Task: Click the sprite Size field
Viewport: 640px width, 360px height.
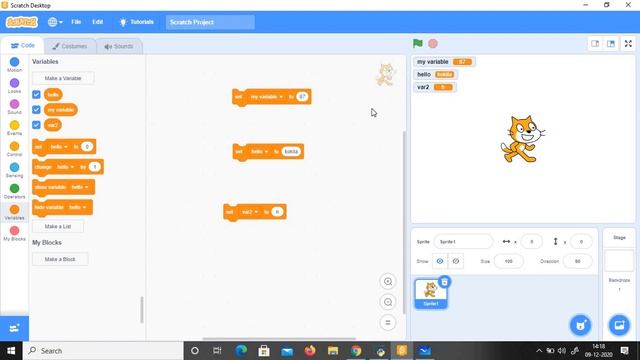Action: [x=509, y=261]
